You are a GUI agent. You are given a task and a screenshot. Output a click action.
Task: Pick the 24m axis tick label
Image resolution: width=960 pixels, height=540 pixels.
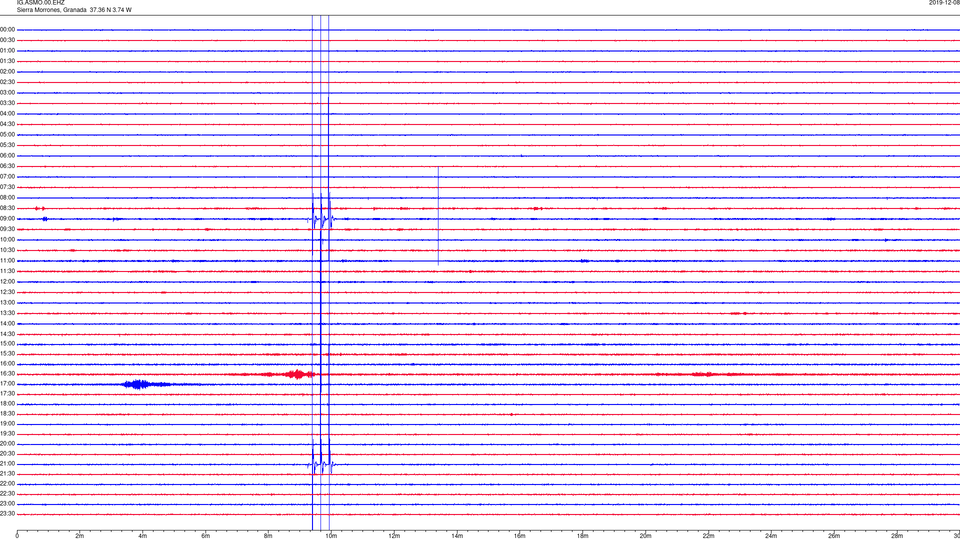[x=771, y=536]
